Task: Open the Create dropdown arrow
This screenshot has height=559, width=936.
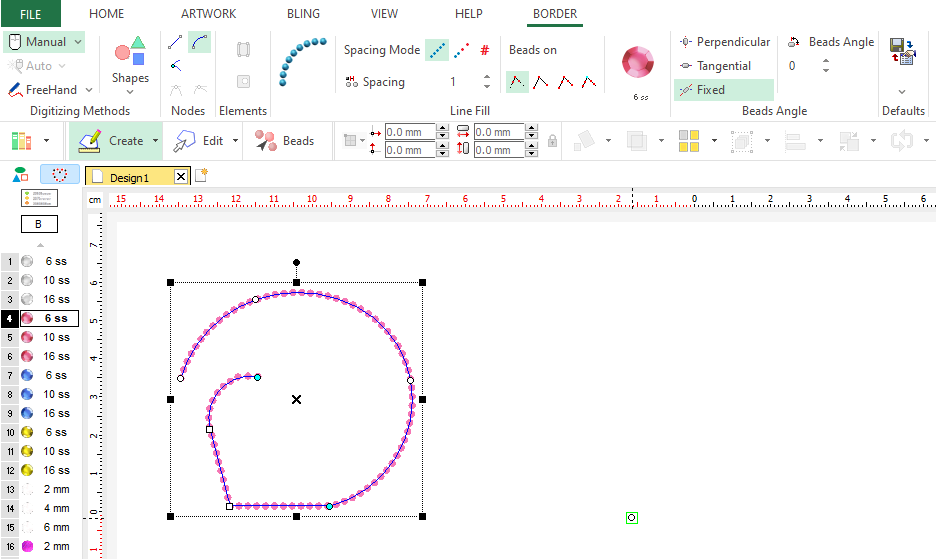Action: tap(155, 141)
